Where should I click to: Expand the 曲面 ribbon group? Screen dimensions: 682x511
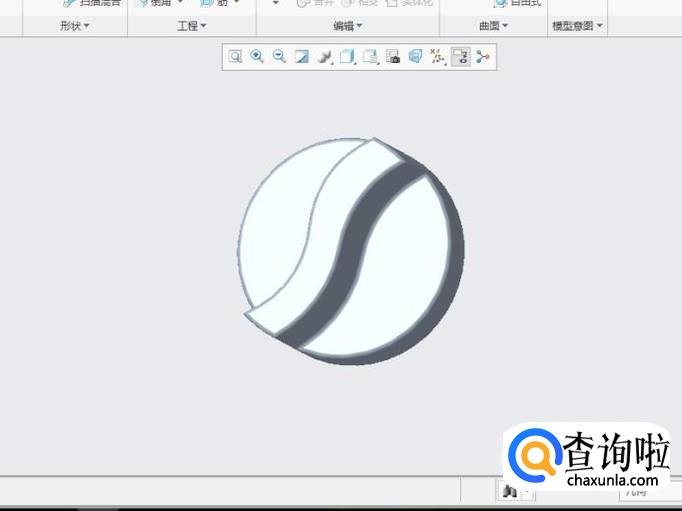pos(493,26)
